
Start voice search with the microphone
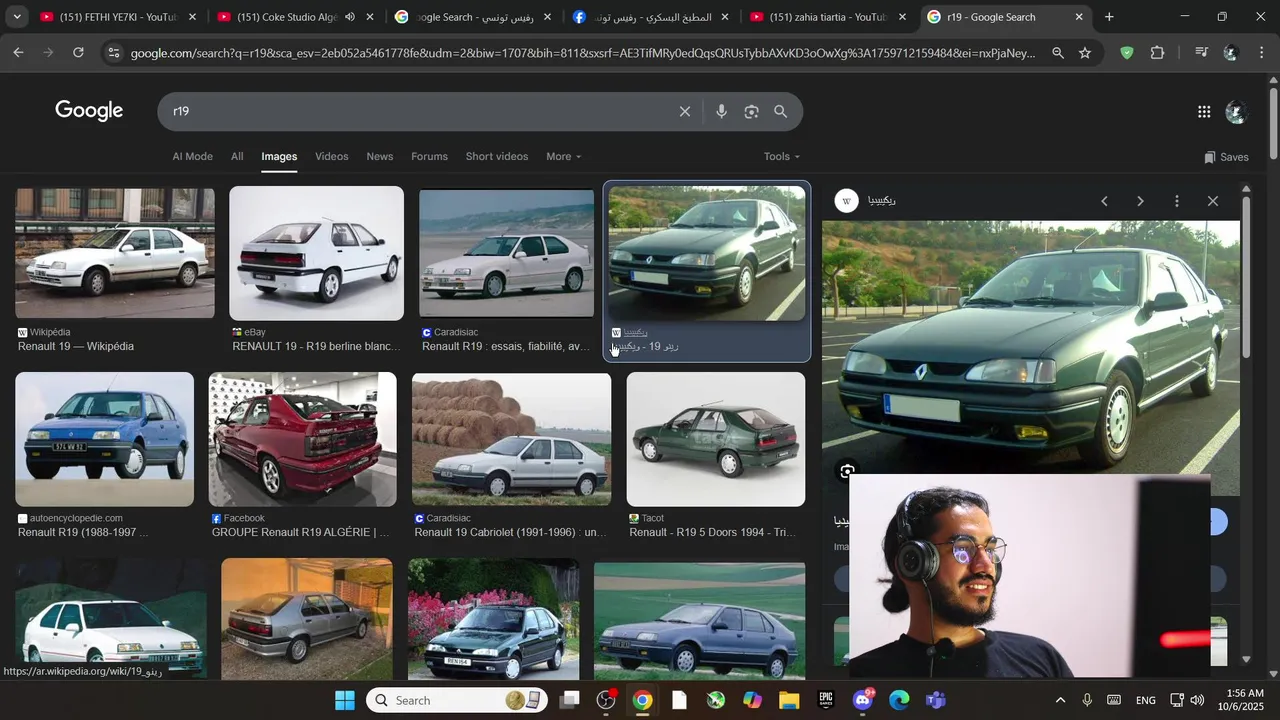click(x=721, y=112)
